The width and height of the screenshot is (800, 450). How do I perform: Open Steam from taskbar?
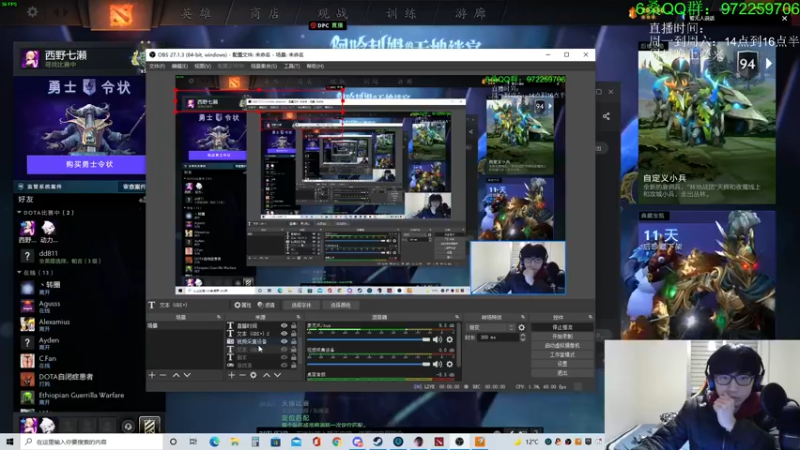378,442
